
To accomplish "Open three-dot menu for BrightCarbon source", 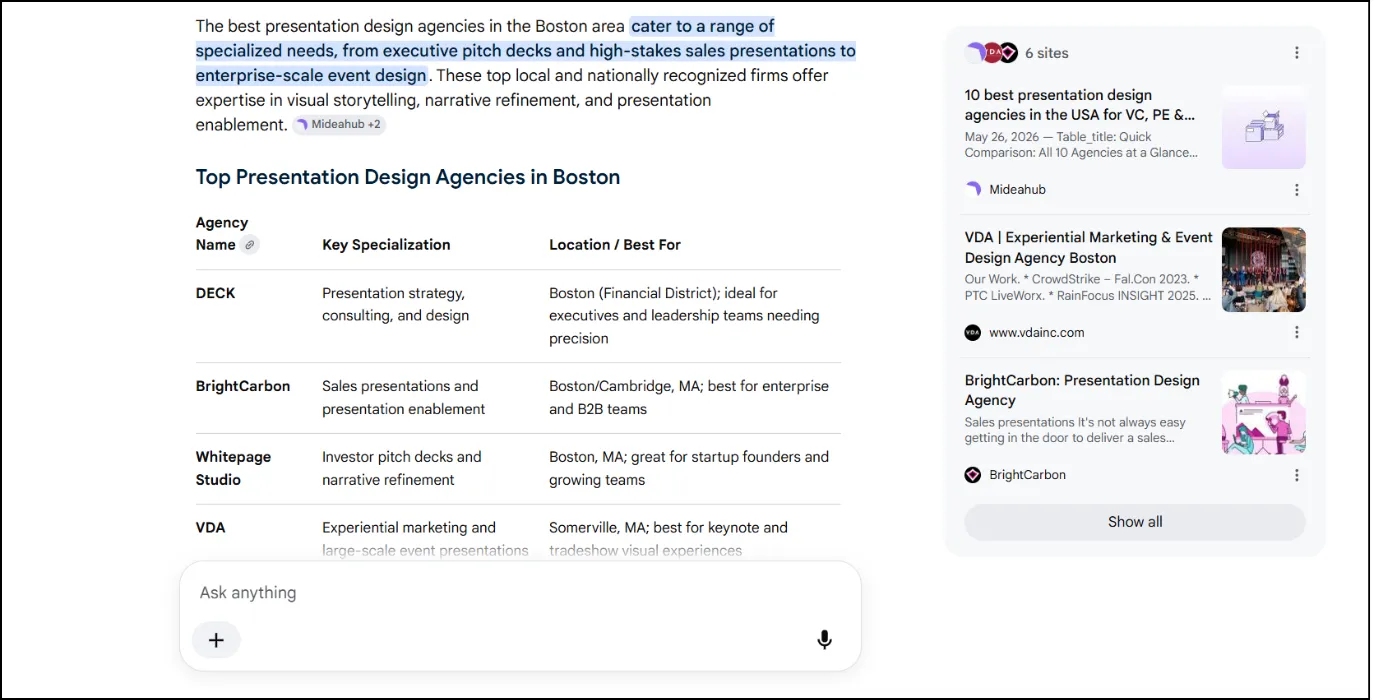I will click(x=1297, y=476).
